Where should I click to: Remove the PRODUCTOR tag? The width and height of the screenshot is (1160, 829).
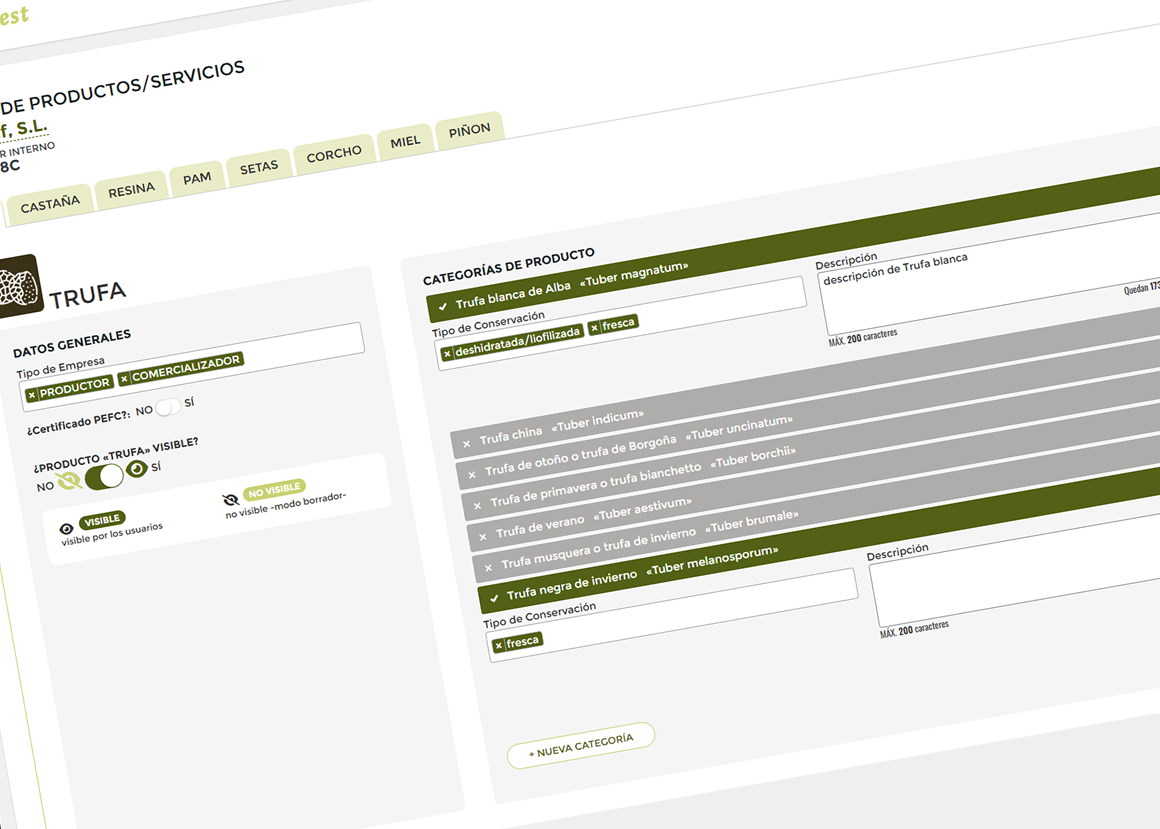click(x=32, y=395)
